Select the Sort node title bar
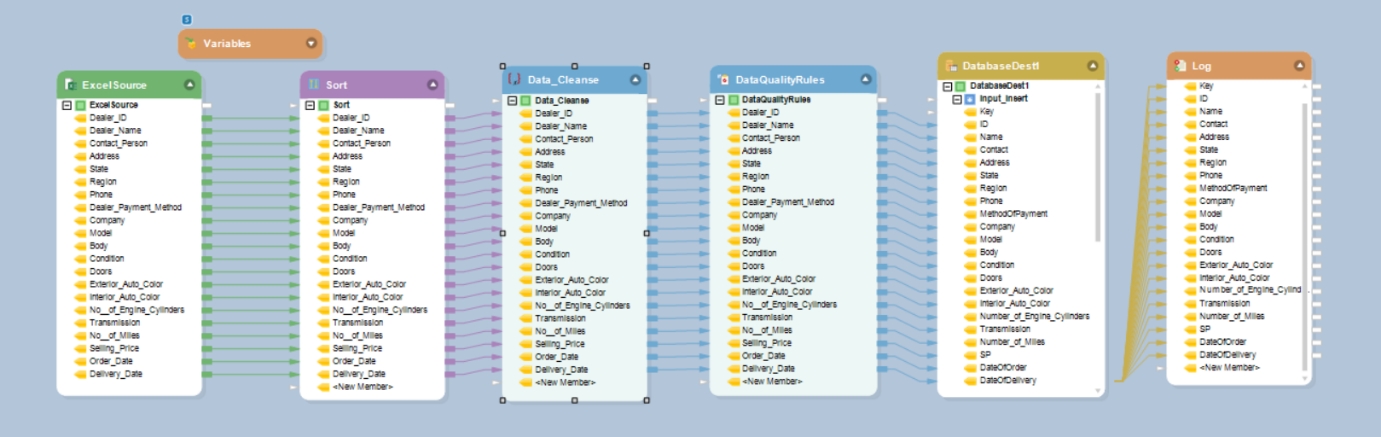This screenshot has height=437, width=1381. point(372,85)
